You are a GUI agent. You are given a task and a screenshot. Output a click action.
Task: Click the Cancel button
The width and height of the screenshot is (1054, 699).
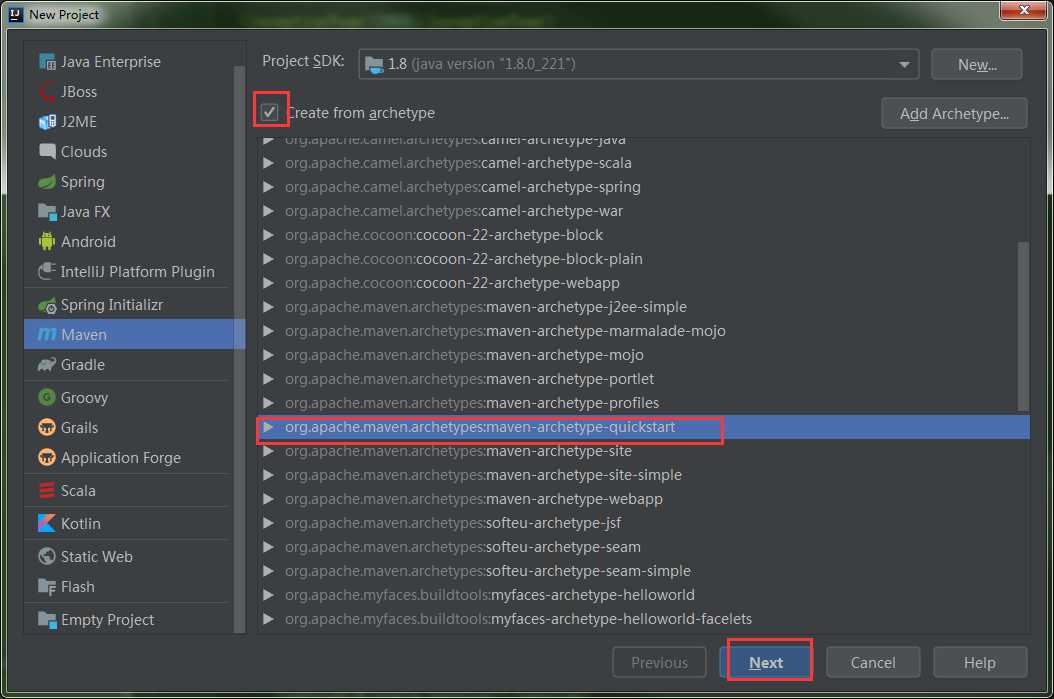point(873,663)
